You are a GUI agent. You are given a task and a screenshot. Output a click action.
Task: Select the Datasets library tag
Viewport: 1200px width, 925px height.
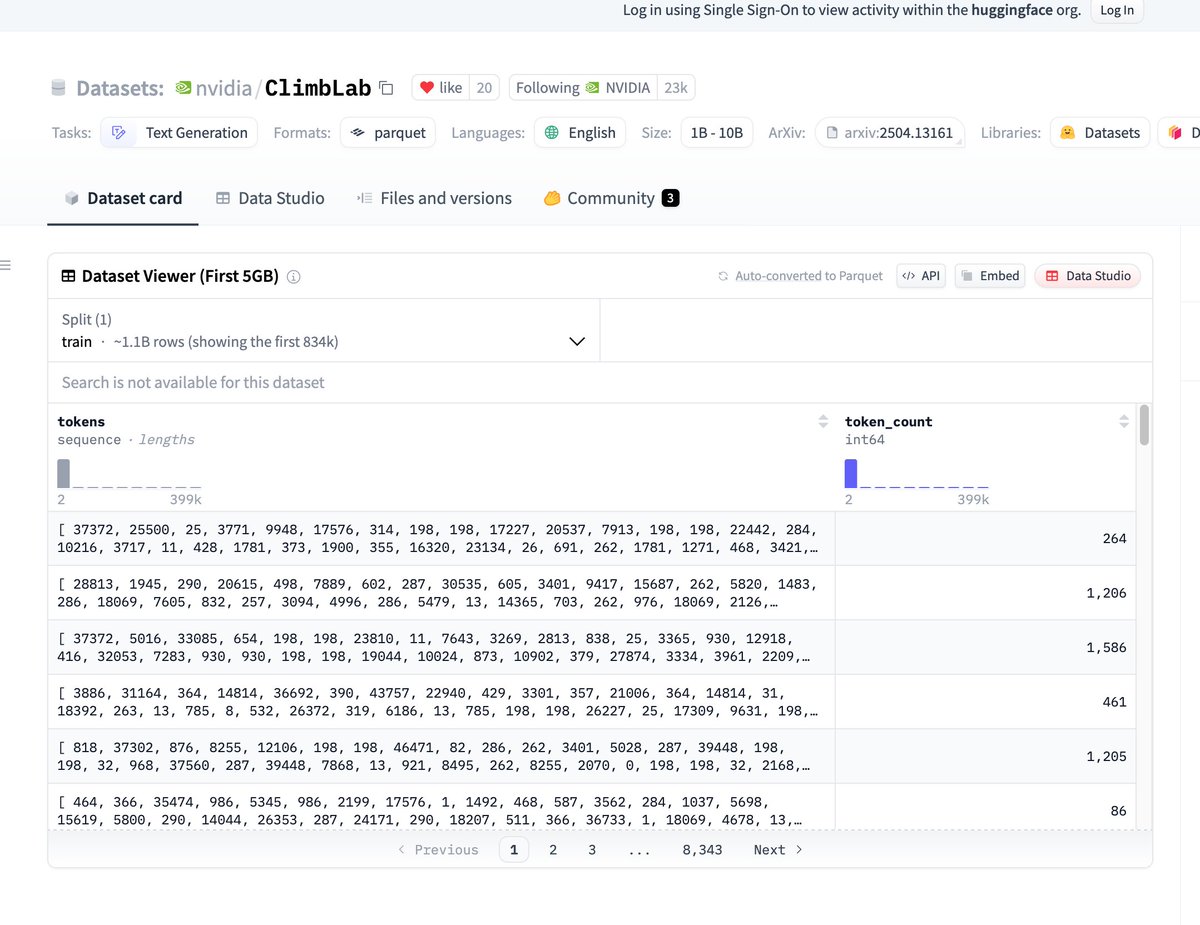[1100, 133]
